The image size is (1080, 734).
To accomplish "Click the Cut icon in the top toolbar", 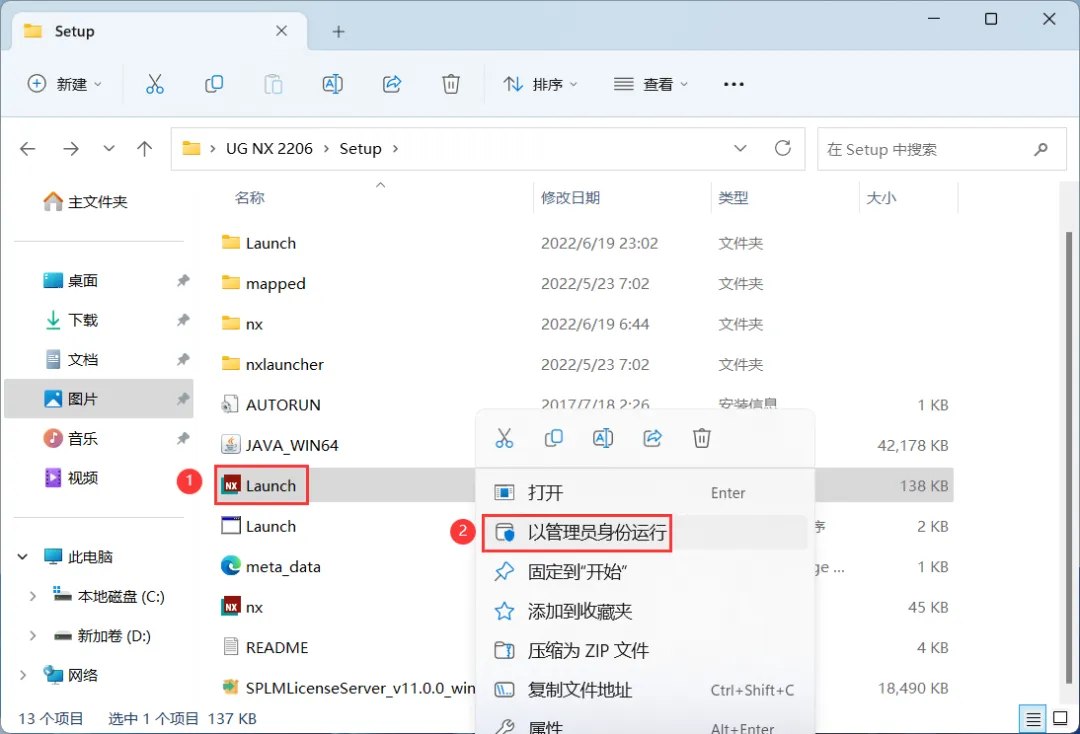I will [155, 84].
